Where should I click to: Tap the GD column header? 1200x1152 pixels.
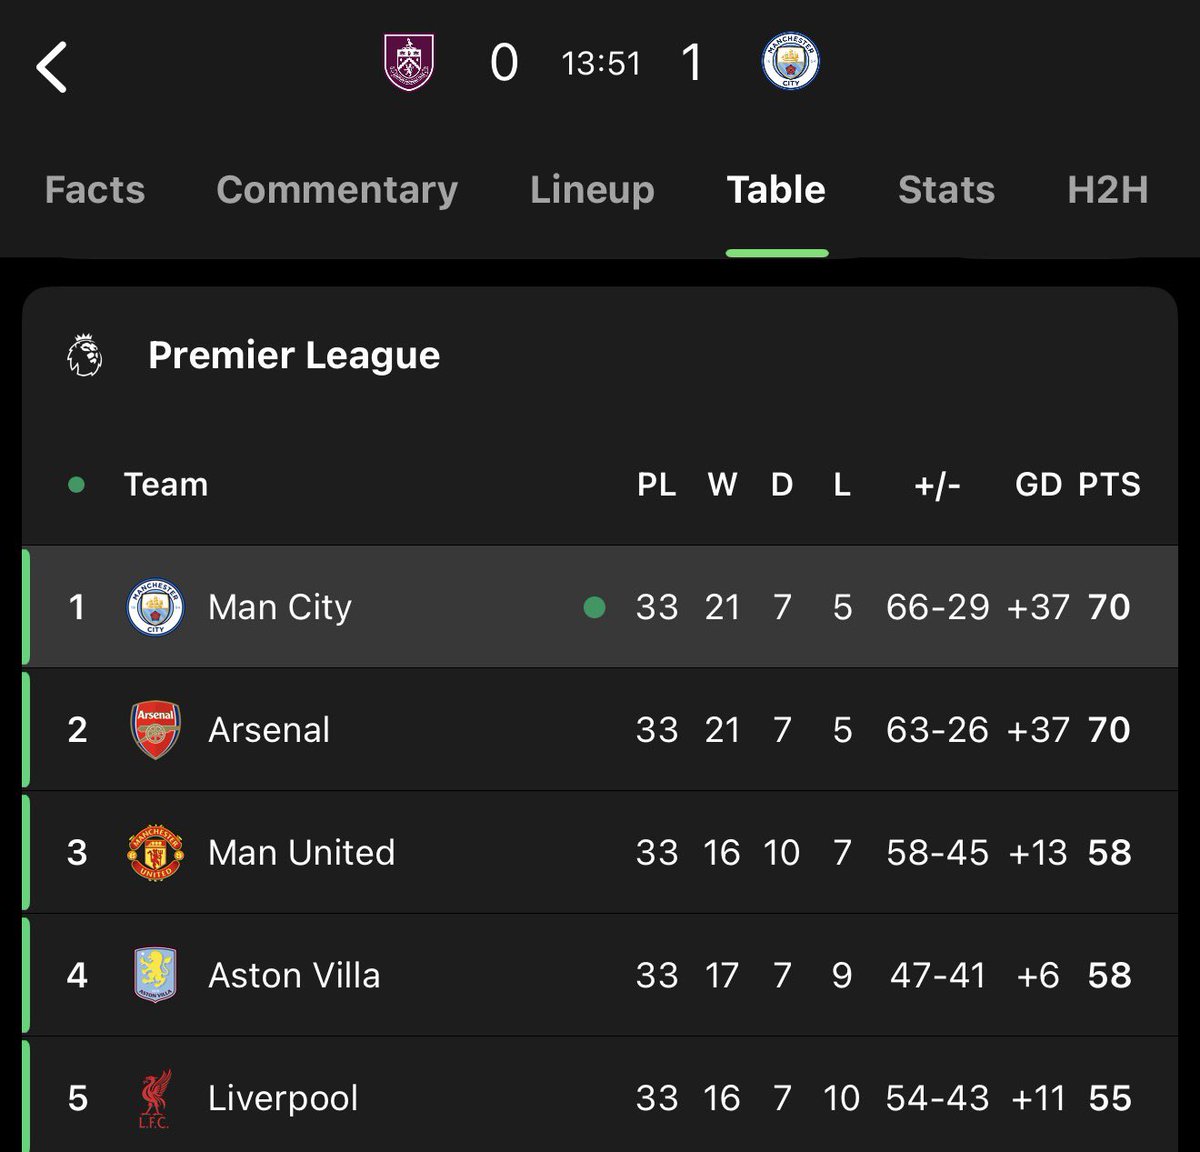pos(1038,485)
